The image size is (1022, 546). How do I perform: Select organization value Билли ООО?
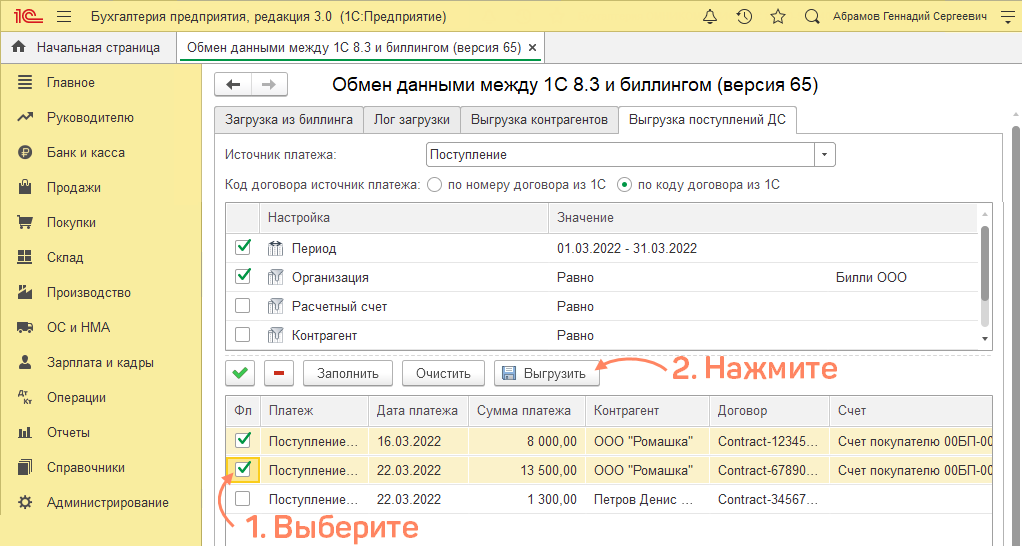[x=871, y=278]
